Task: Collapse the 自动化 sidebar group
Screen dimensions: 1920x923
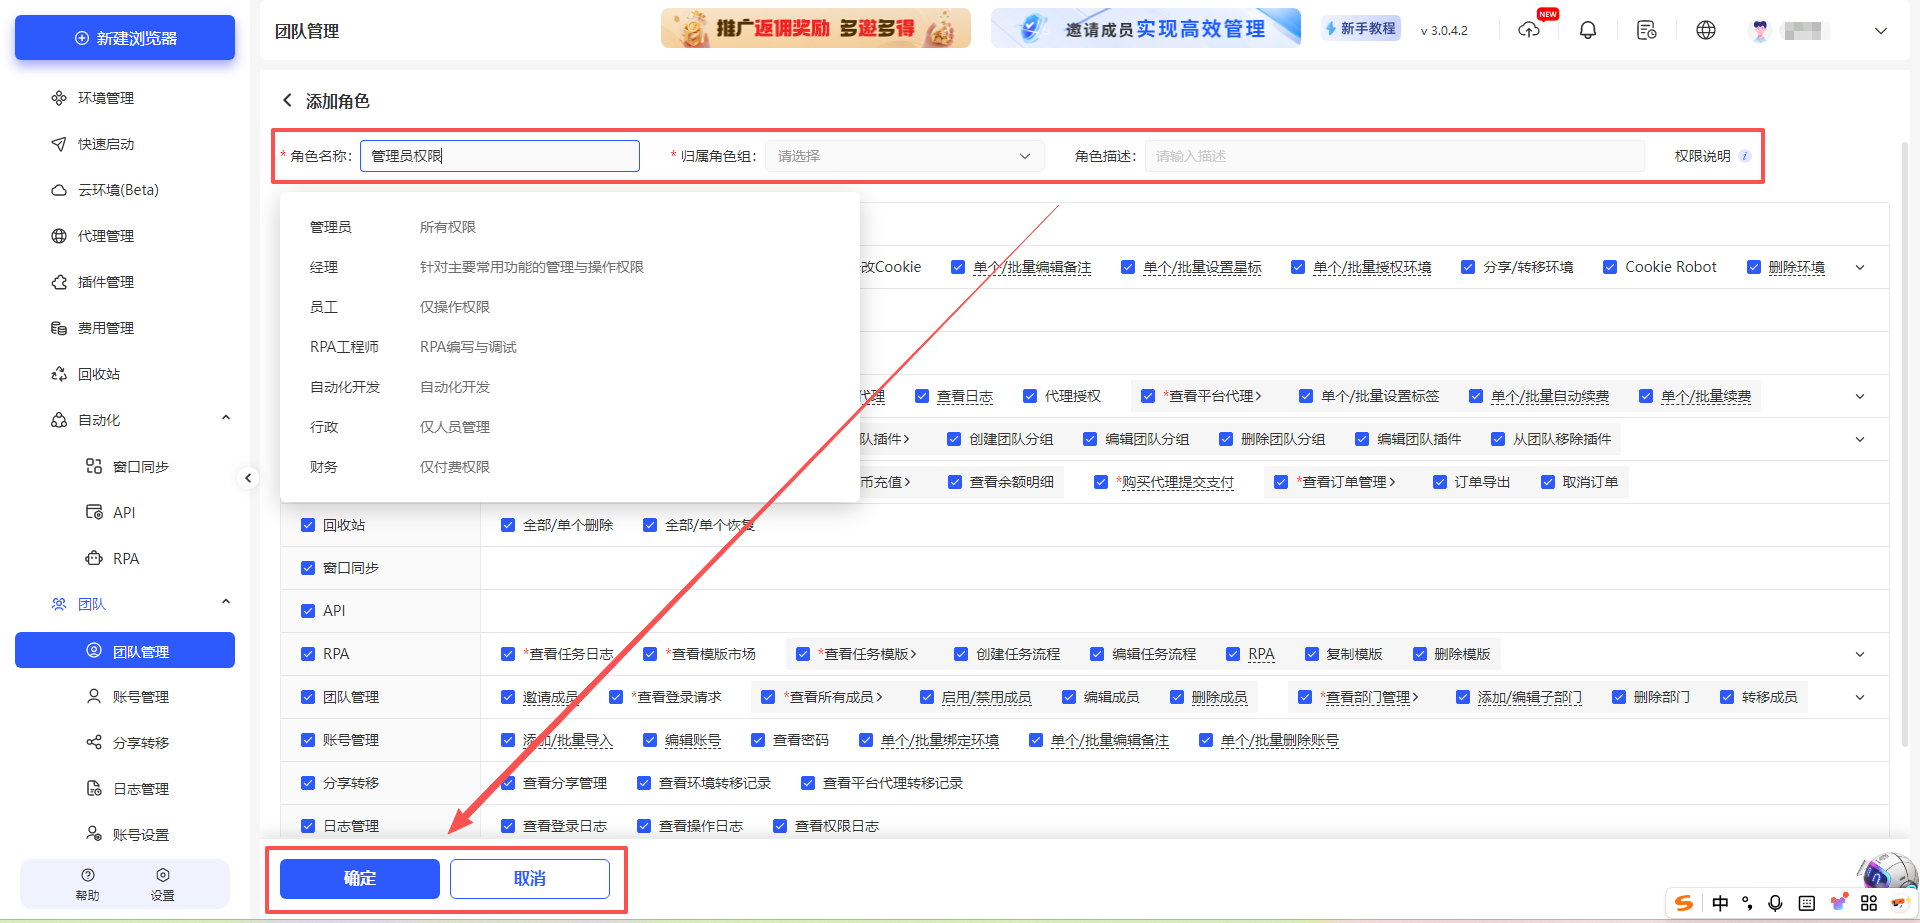Action: [x=226, y=417]
